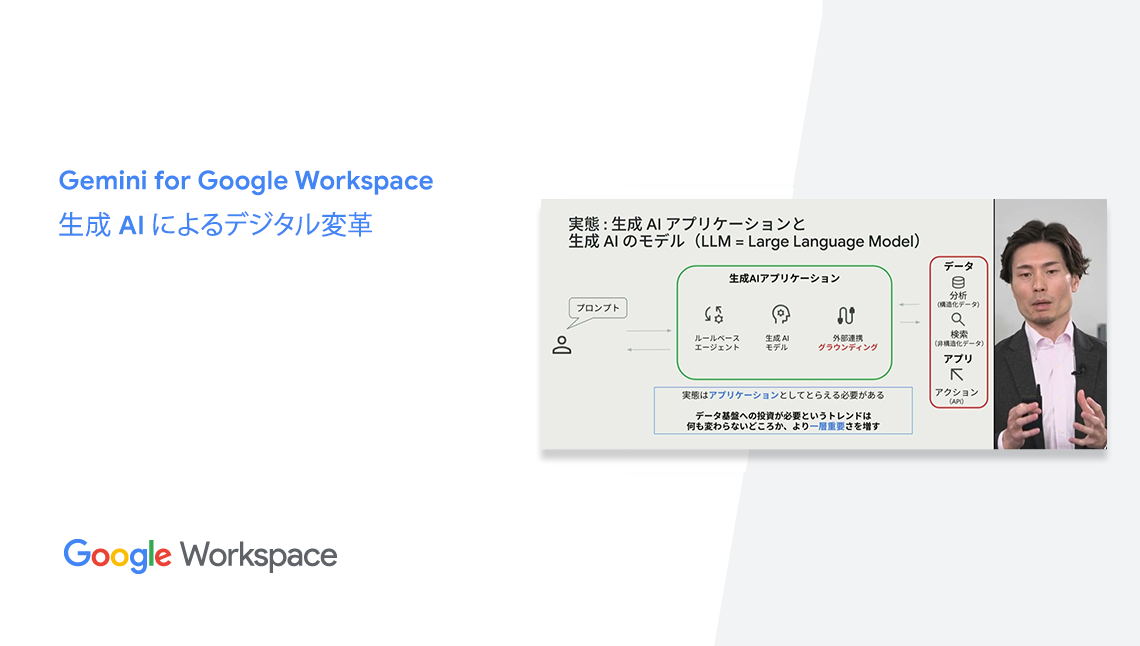Click the ルールベース エージェント cycle icon

click(714, 315)
